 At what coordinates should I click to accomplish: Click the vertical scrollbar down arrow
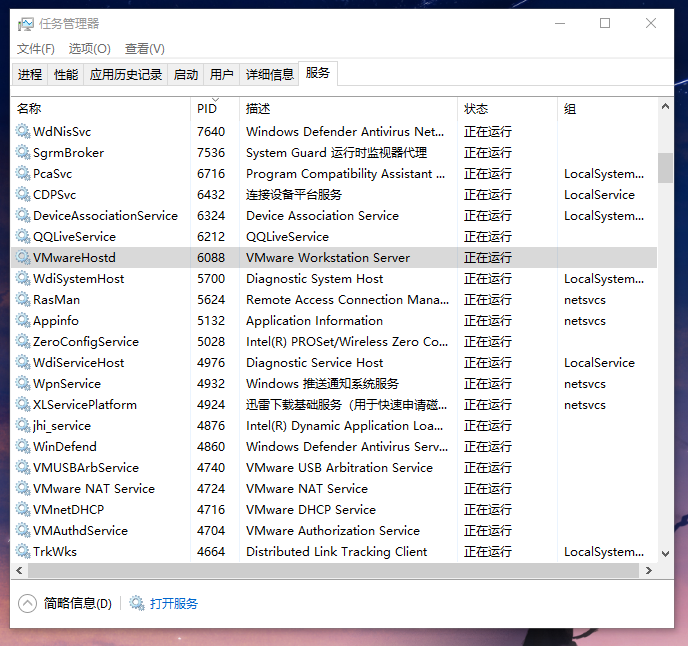click(665, 554)
